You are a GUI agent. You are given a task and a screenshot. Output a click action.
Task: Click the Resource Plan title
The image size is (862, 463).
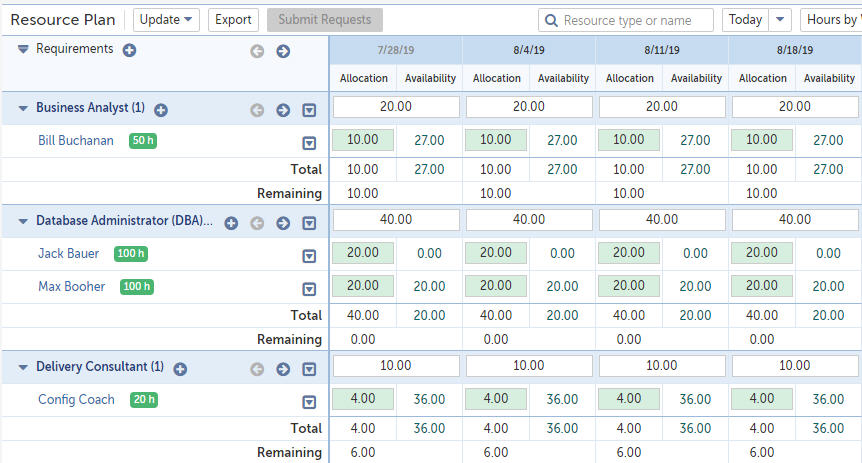63,20
